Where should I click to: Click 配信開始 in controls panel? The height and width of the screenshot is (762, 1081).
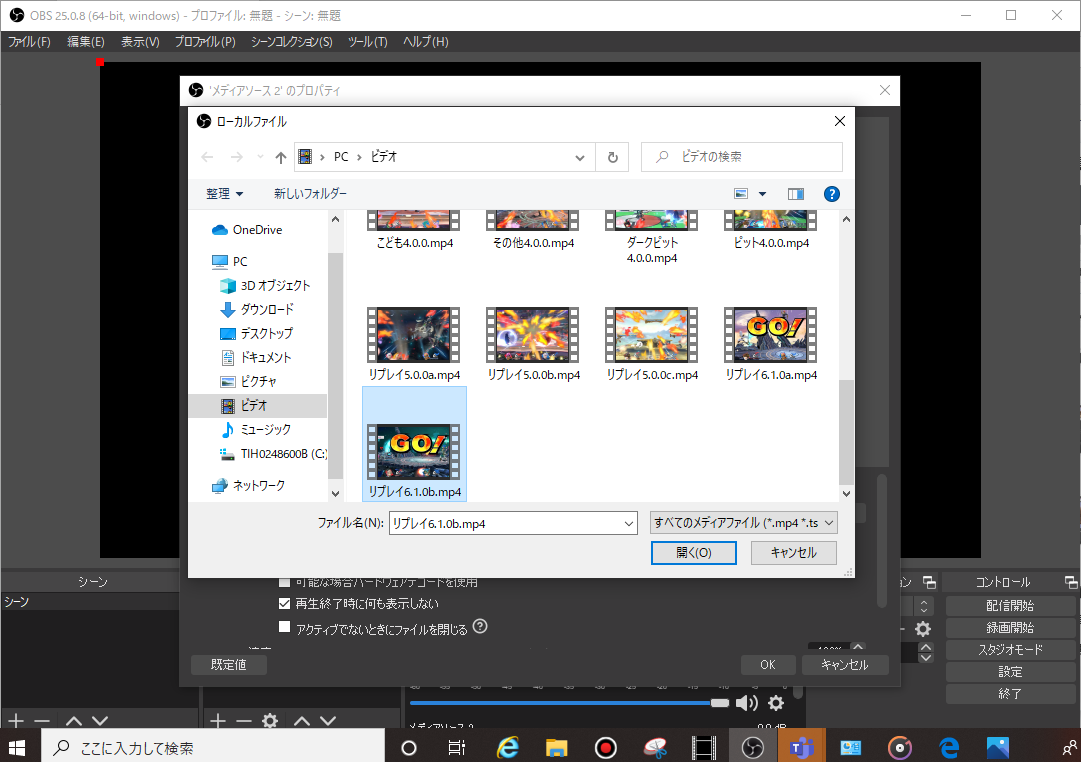1010,605
